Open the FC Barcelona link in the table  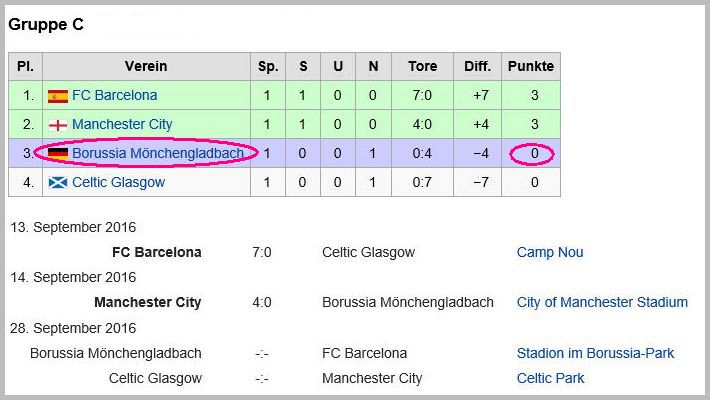coord(115,96)
